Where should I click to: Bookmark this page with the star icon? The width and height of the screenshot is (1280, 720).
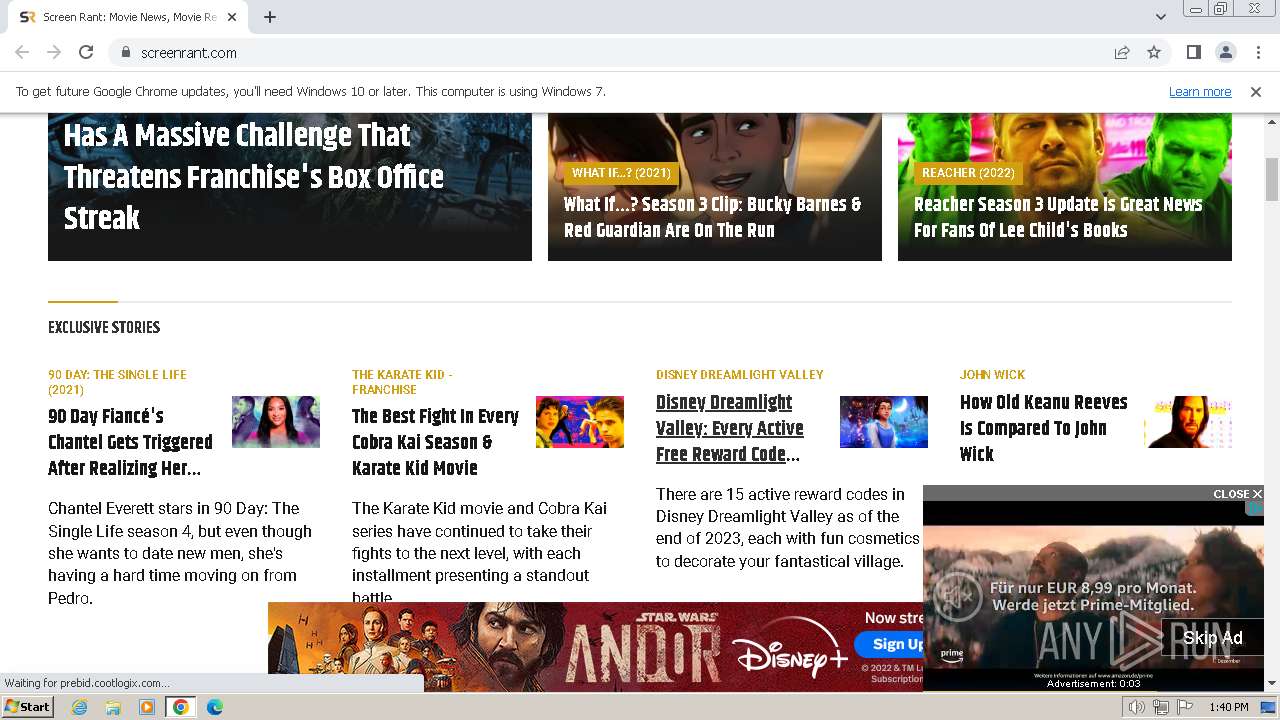click(x=1154, y=52)
